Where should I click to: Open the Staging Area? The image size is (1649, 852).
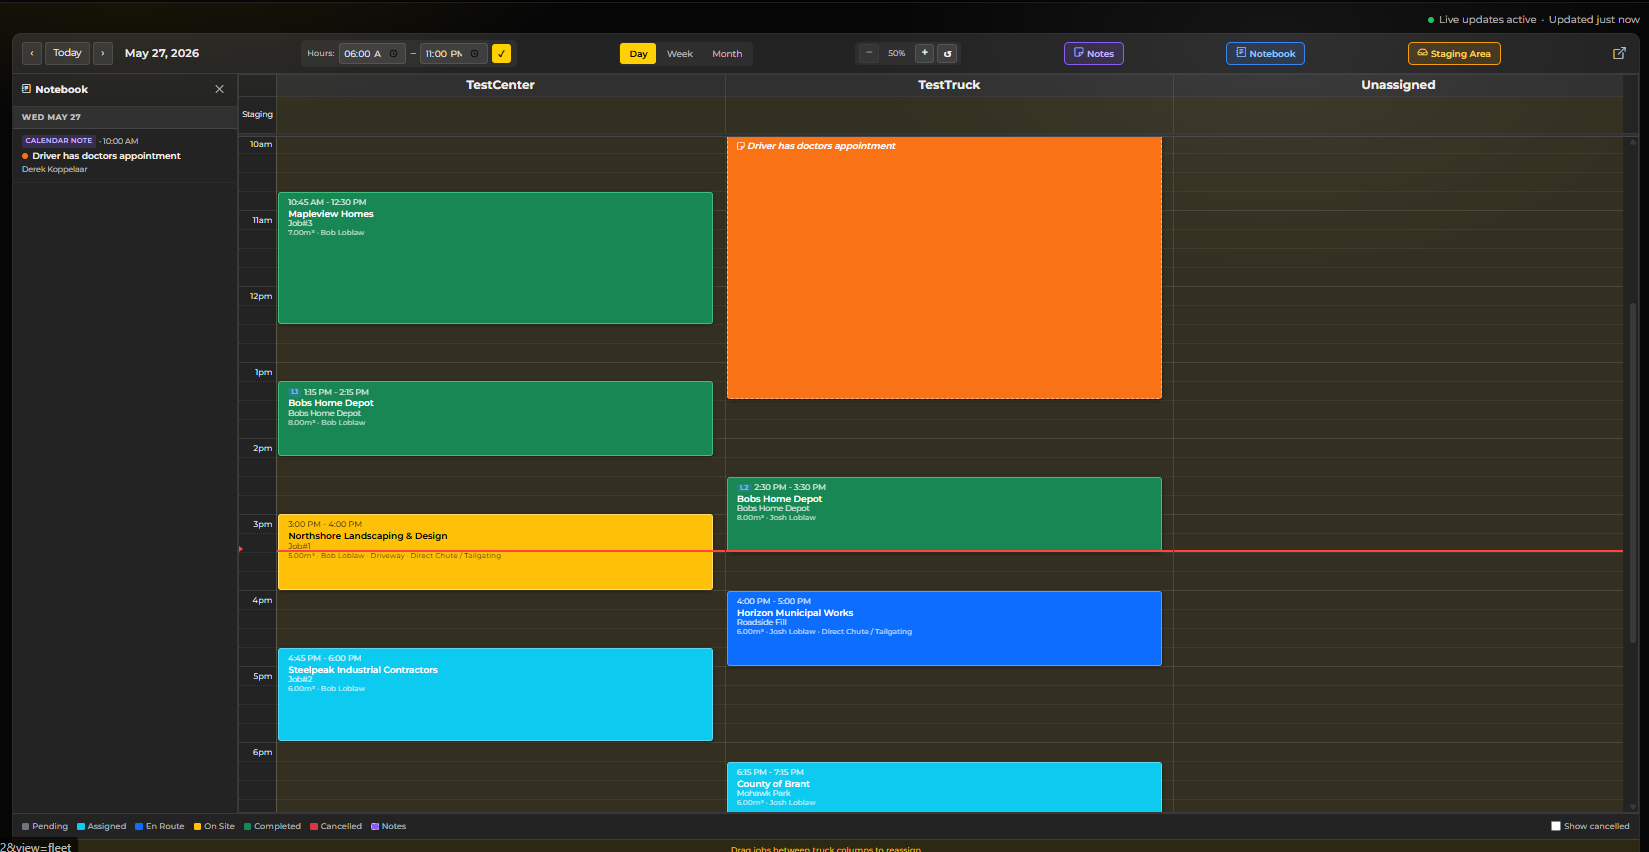click(1454, 54)
